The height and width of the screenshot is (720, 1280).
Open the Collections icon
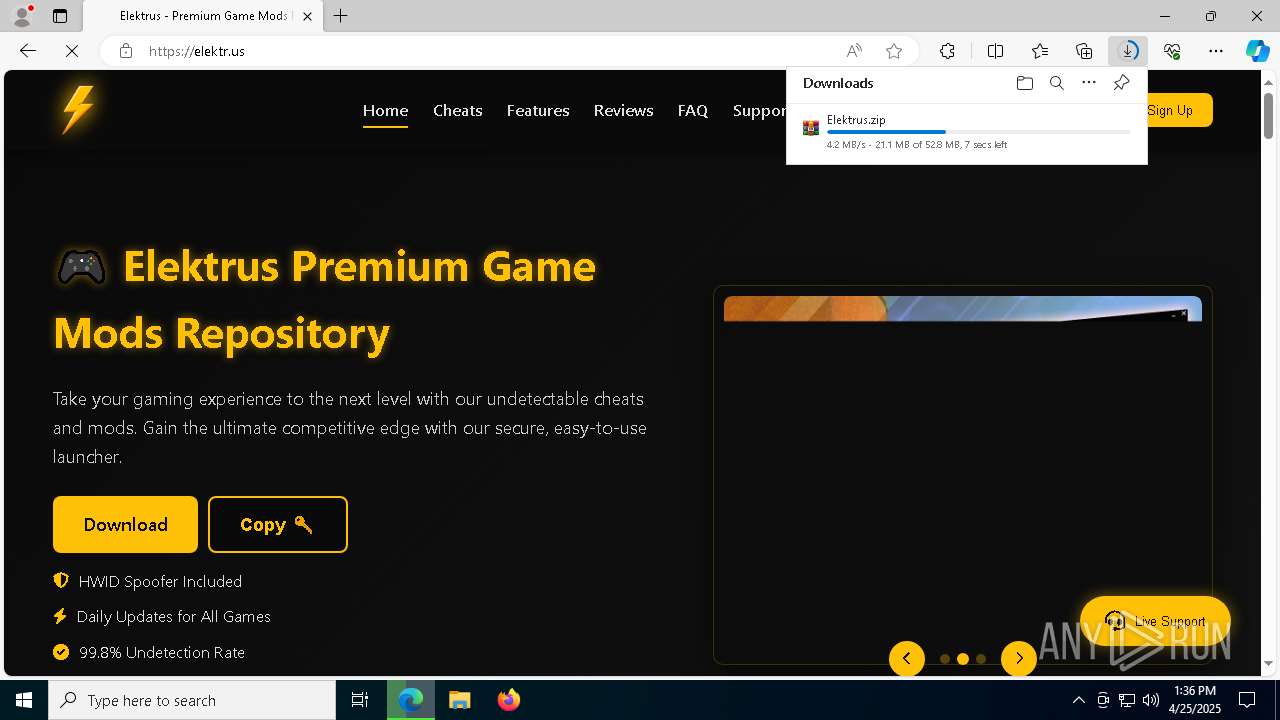(x=1084, y=51)
